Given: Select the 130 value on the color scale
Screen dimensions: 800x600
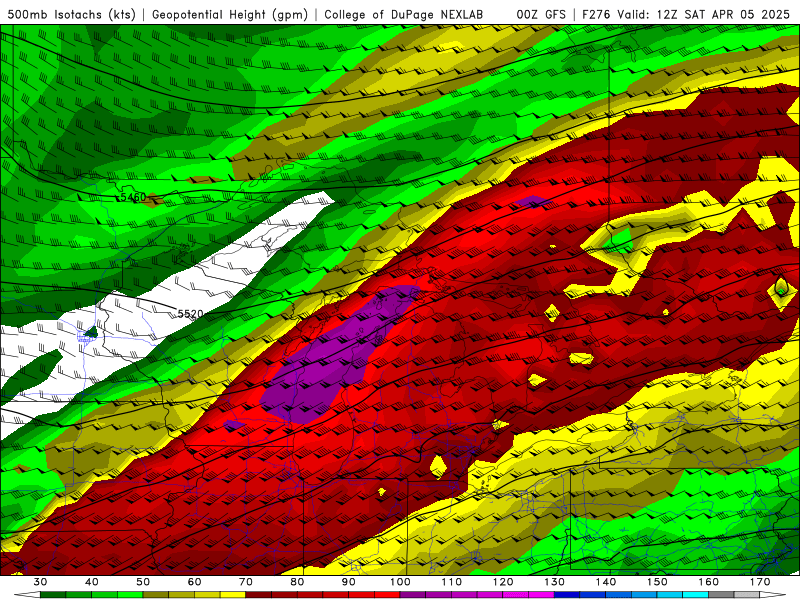Looking at the screenshot, I should [x=555, y=582].
